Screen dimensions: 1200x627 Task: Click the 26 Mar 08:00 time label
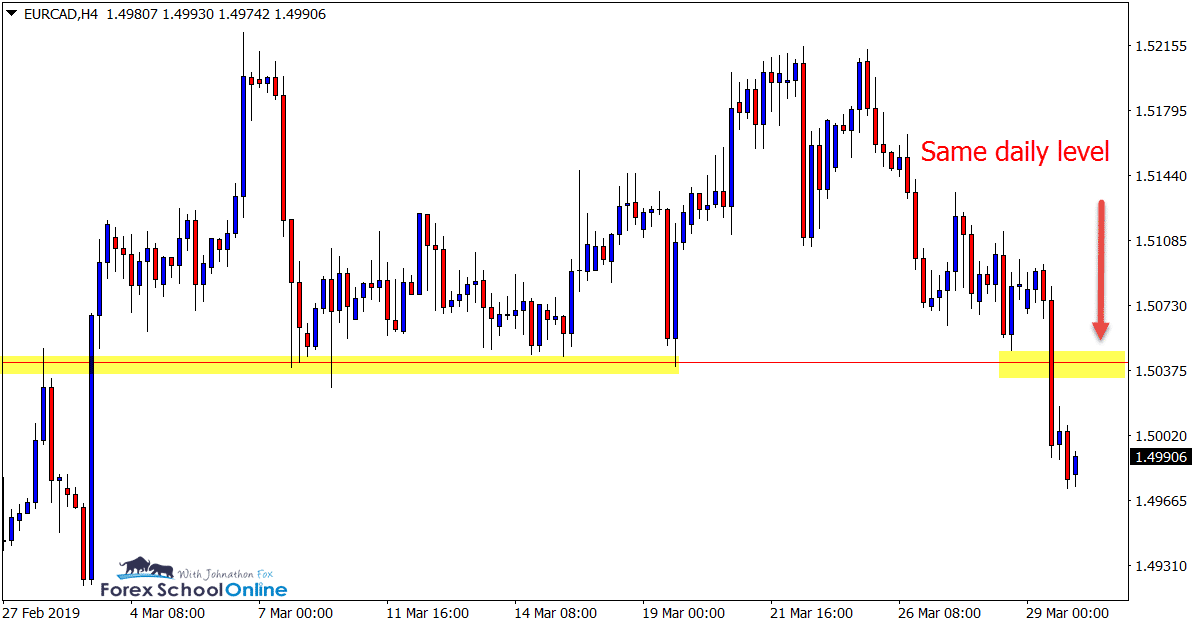[940, 613]
